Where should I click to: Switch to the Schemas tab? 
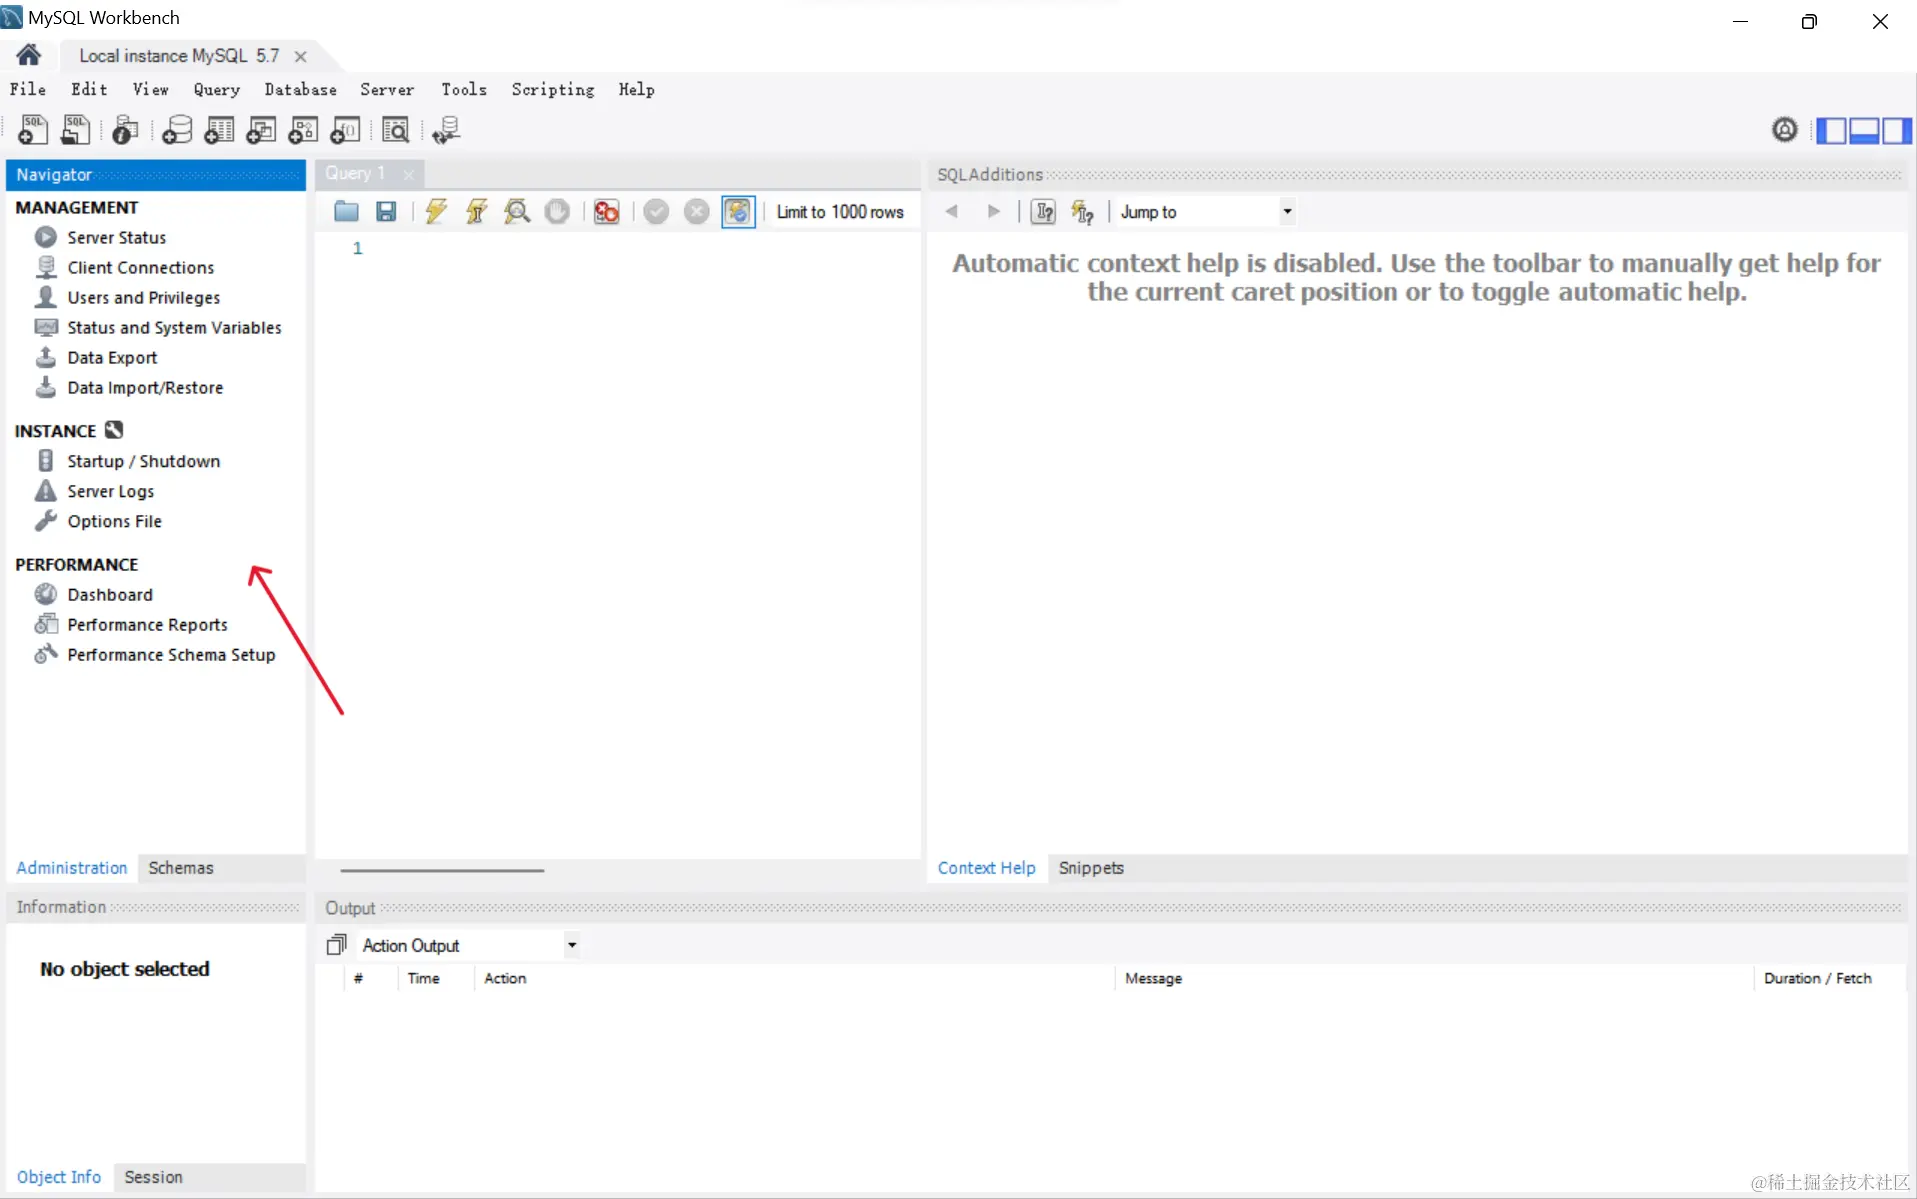coord(181,868)
